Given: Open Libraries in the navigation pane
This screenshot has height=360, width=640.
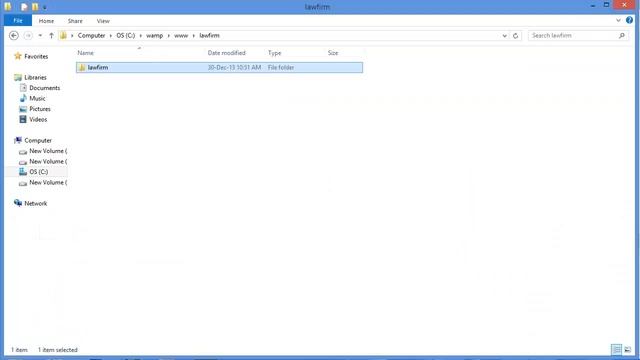Looking at the screenshot, I should point(36,77).
